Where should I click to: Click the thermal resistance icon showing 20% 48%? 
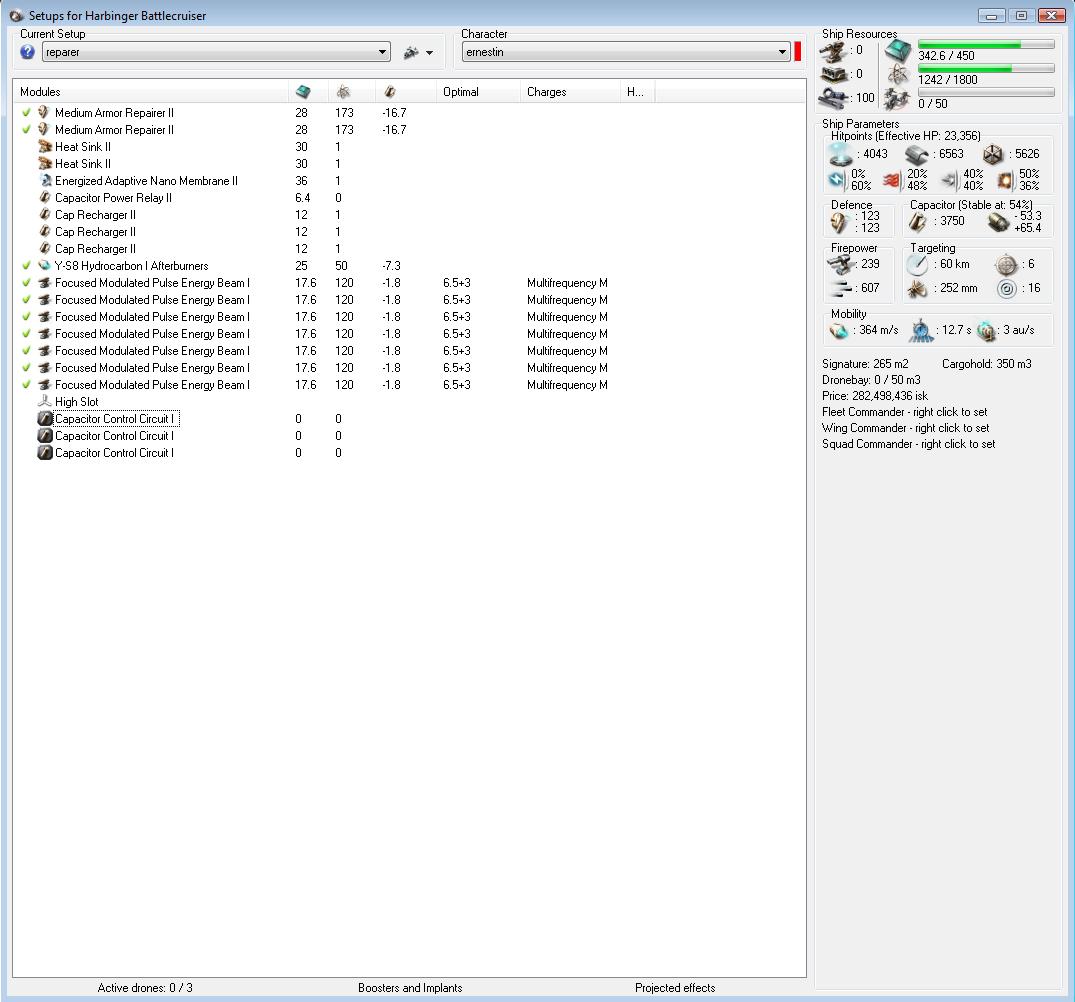point(892,180)
